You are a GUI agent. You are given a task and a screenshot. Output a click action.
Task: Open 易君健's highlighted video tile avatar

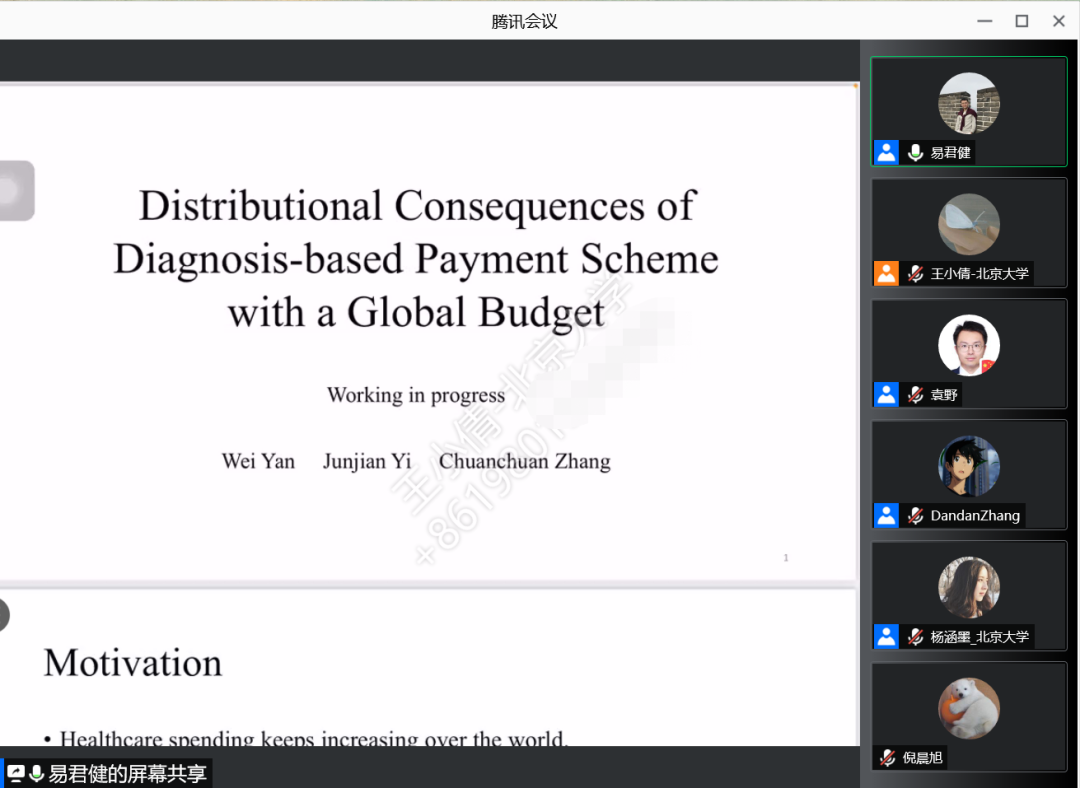click(968, 103)
